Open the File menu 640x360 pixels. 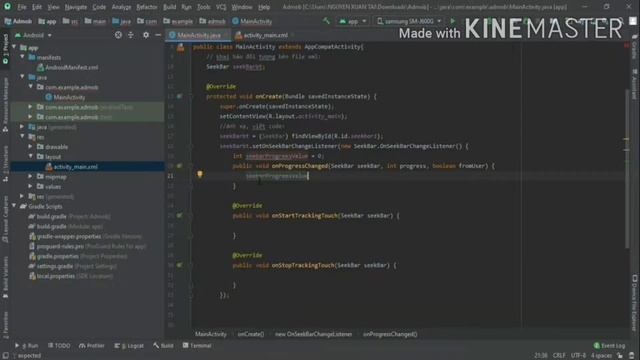(x=22, y=7)
